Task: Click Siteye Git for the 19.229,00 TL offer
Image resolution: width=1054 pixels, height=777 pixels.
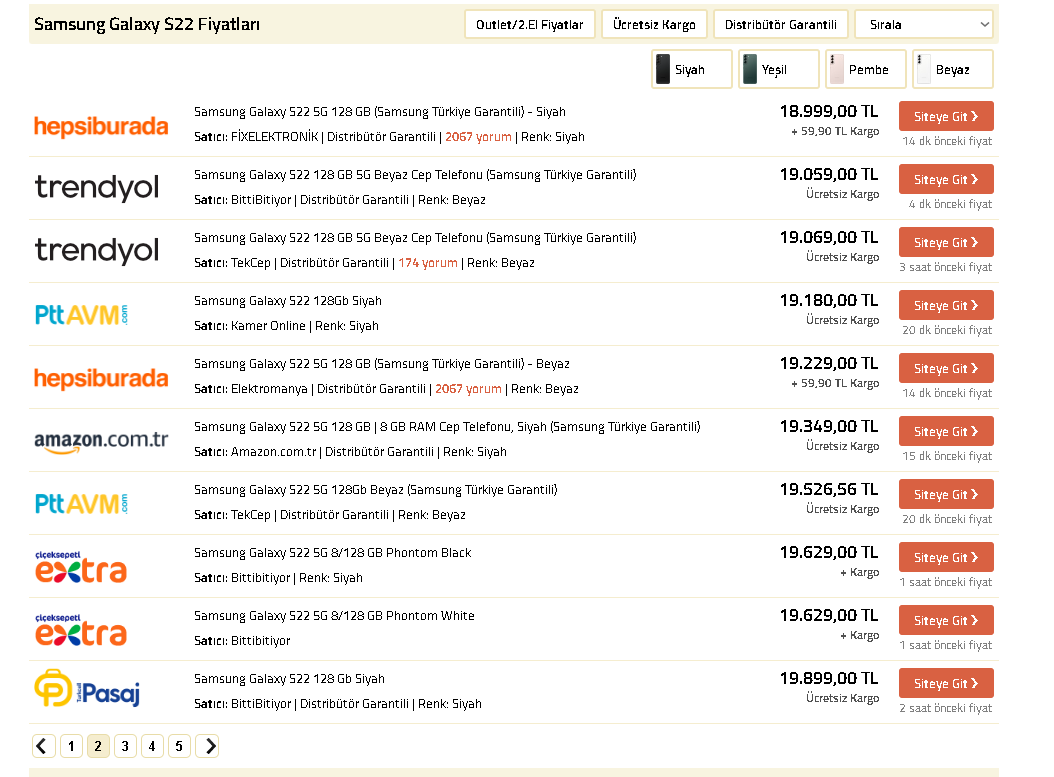Action: [x=946, y=368]
